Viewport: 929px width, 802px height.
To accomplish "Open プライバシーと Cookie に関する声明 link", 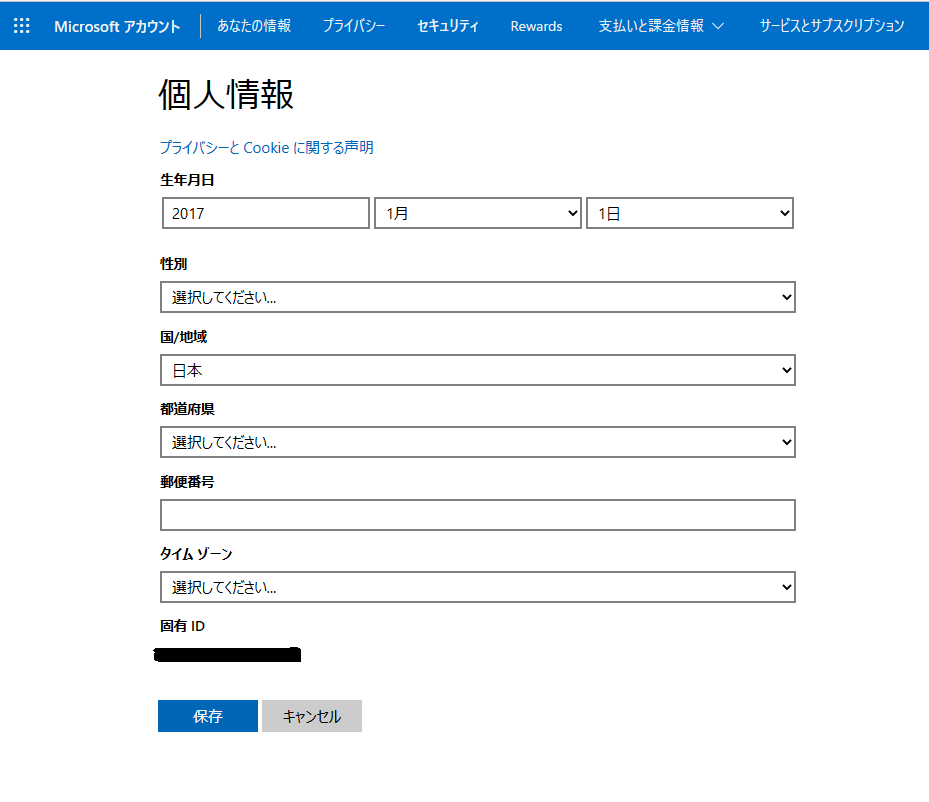I will click(x=267, y=147).
